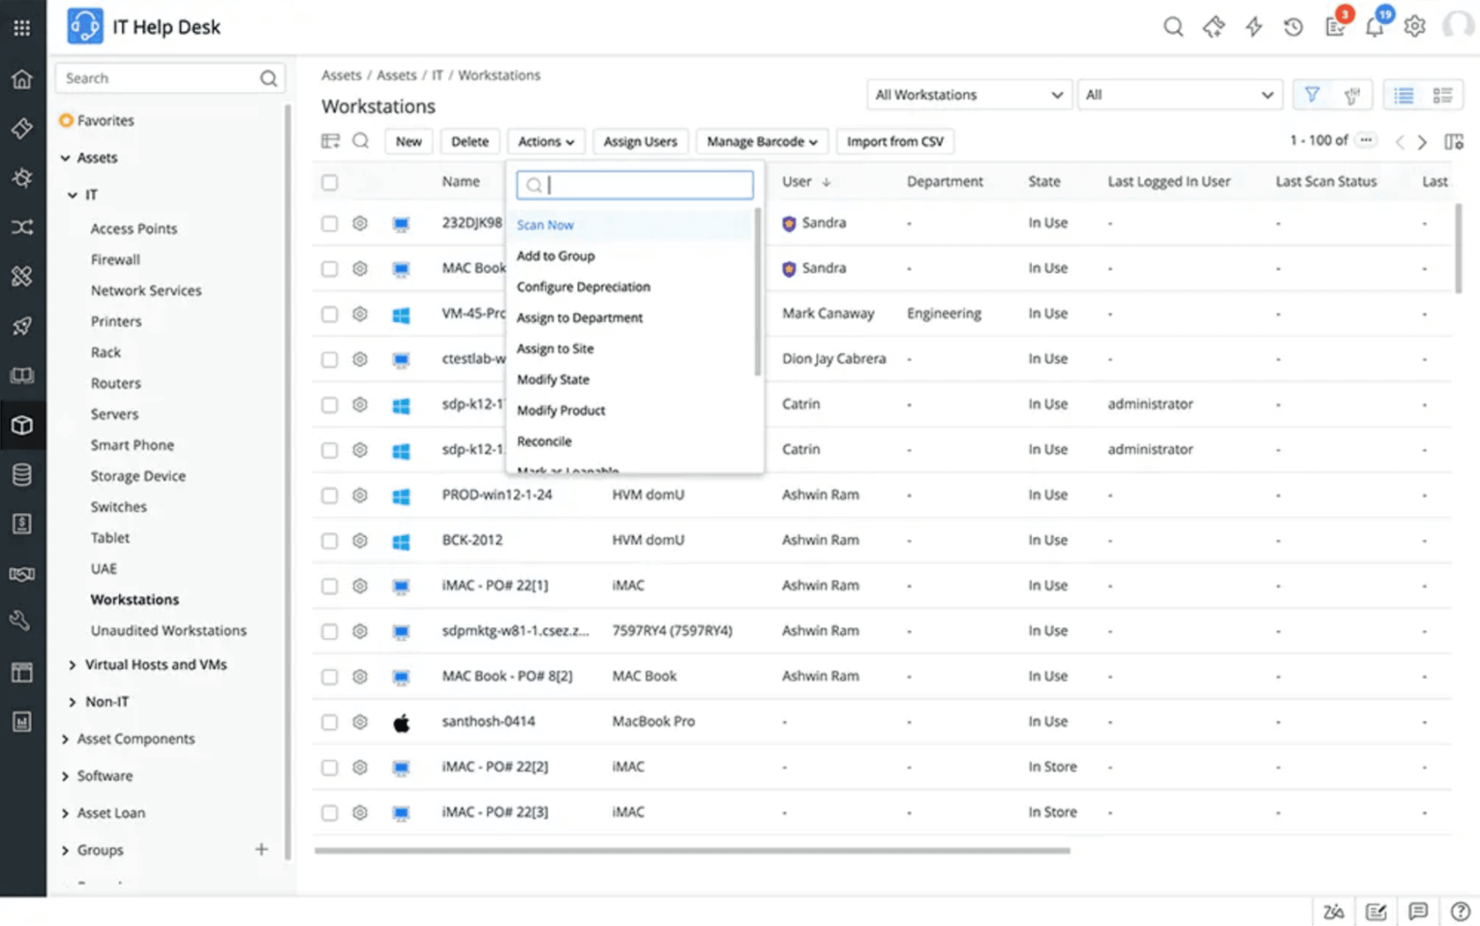Open the Home icon in the left rail
The height and width of the screenshot is (926, 1480).
[22, 78]
